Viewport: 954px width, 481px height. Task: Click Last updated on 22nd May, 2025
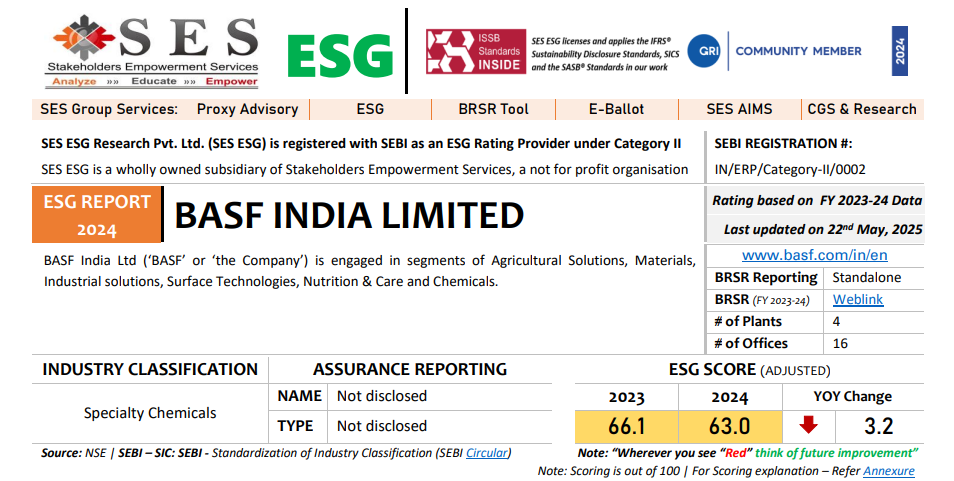pyautogui.click(x=823, y=229)
